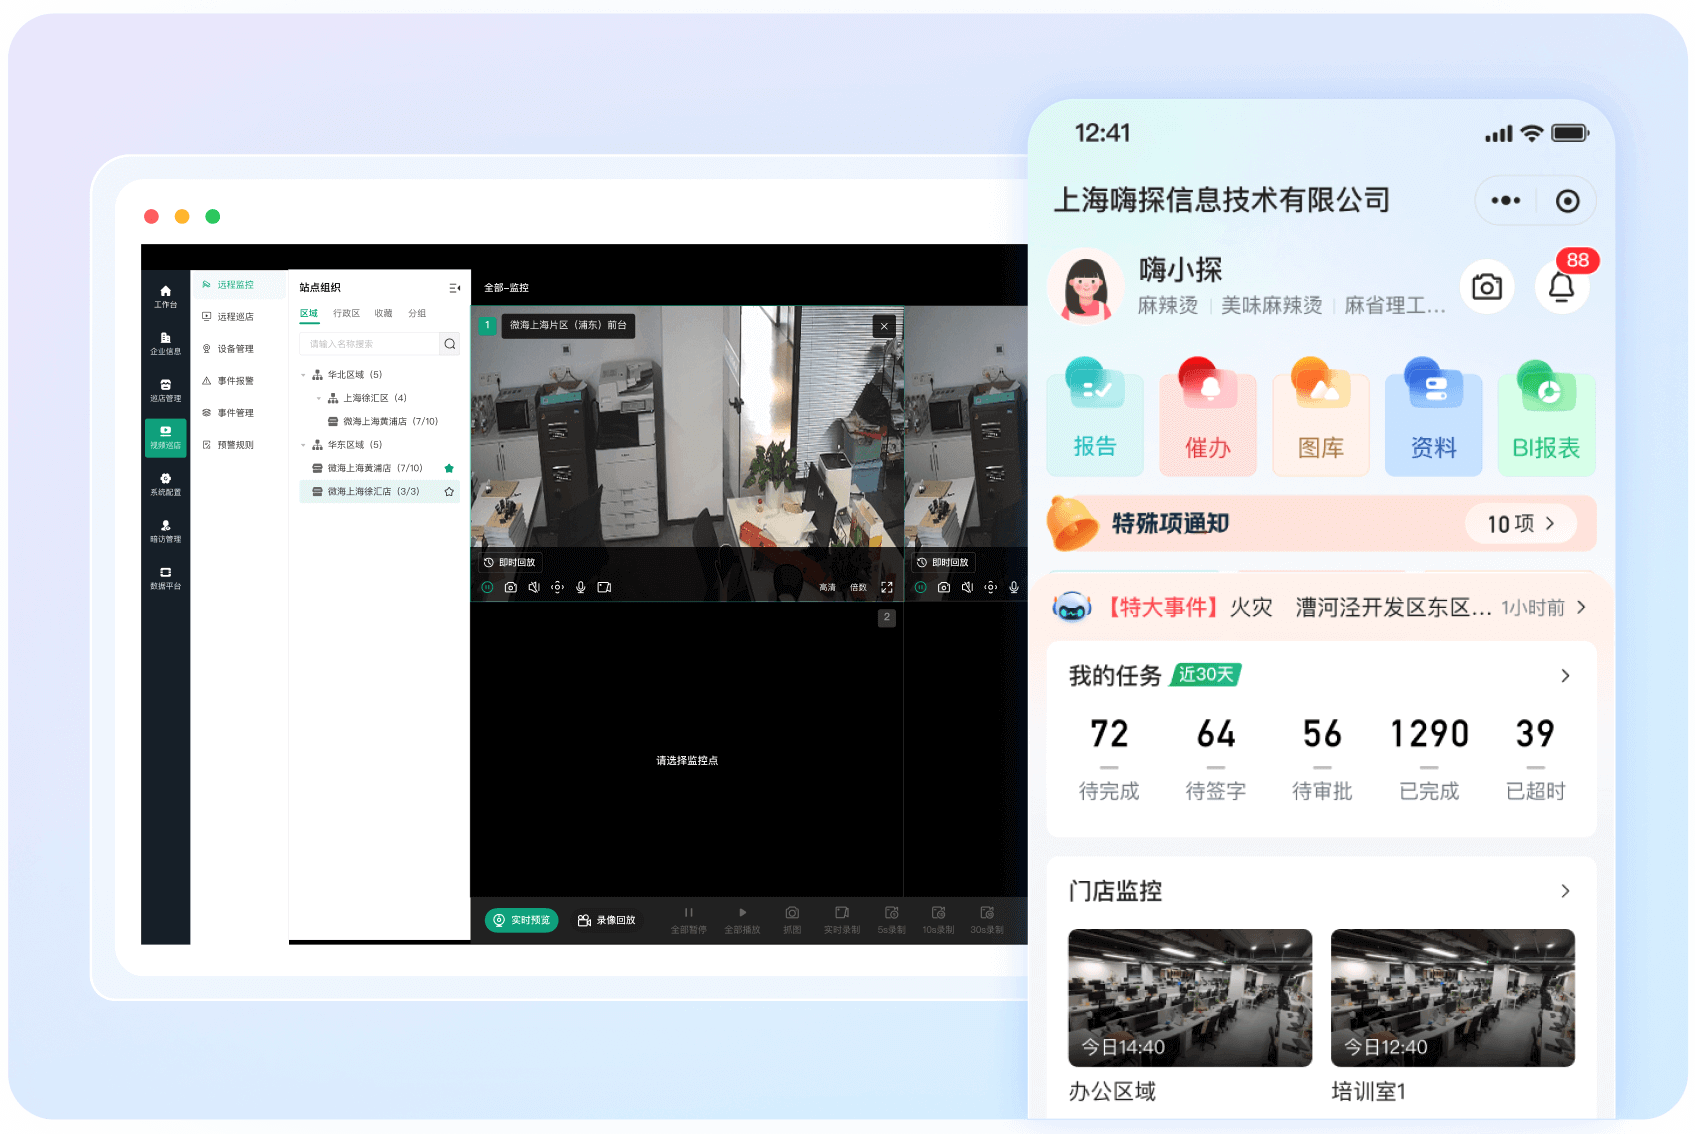1695x1134 pixels.
Task: Favorite the 微海上海徐汇店 site with its star
Action: pyautogui.click(x=449, y=492)
